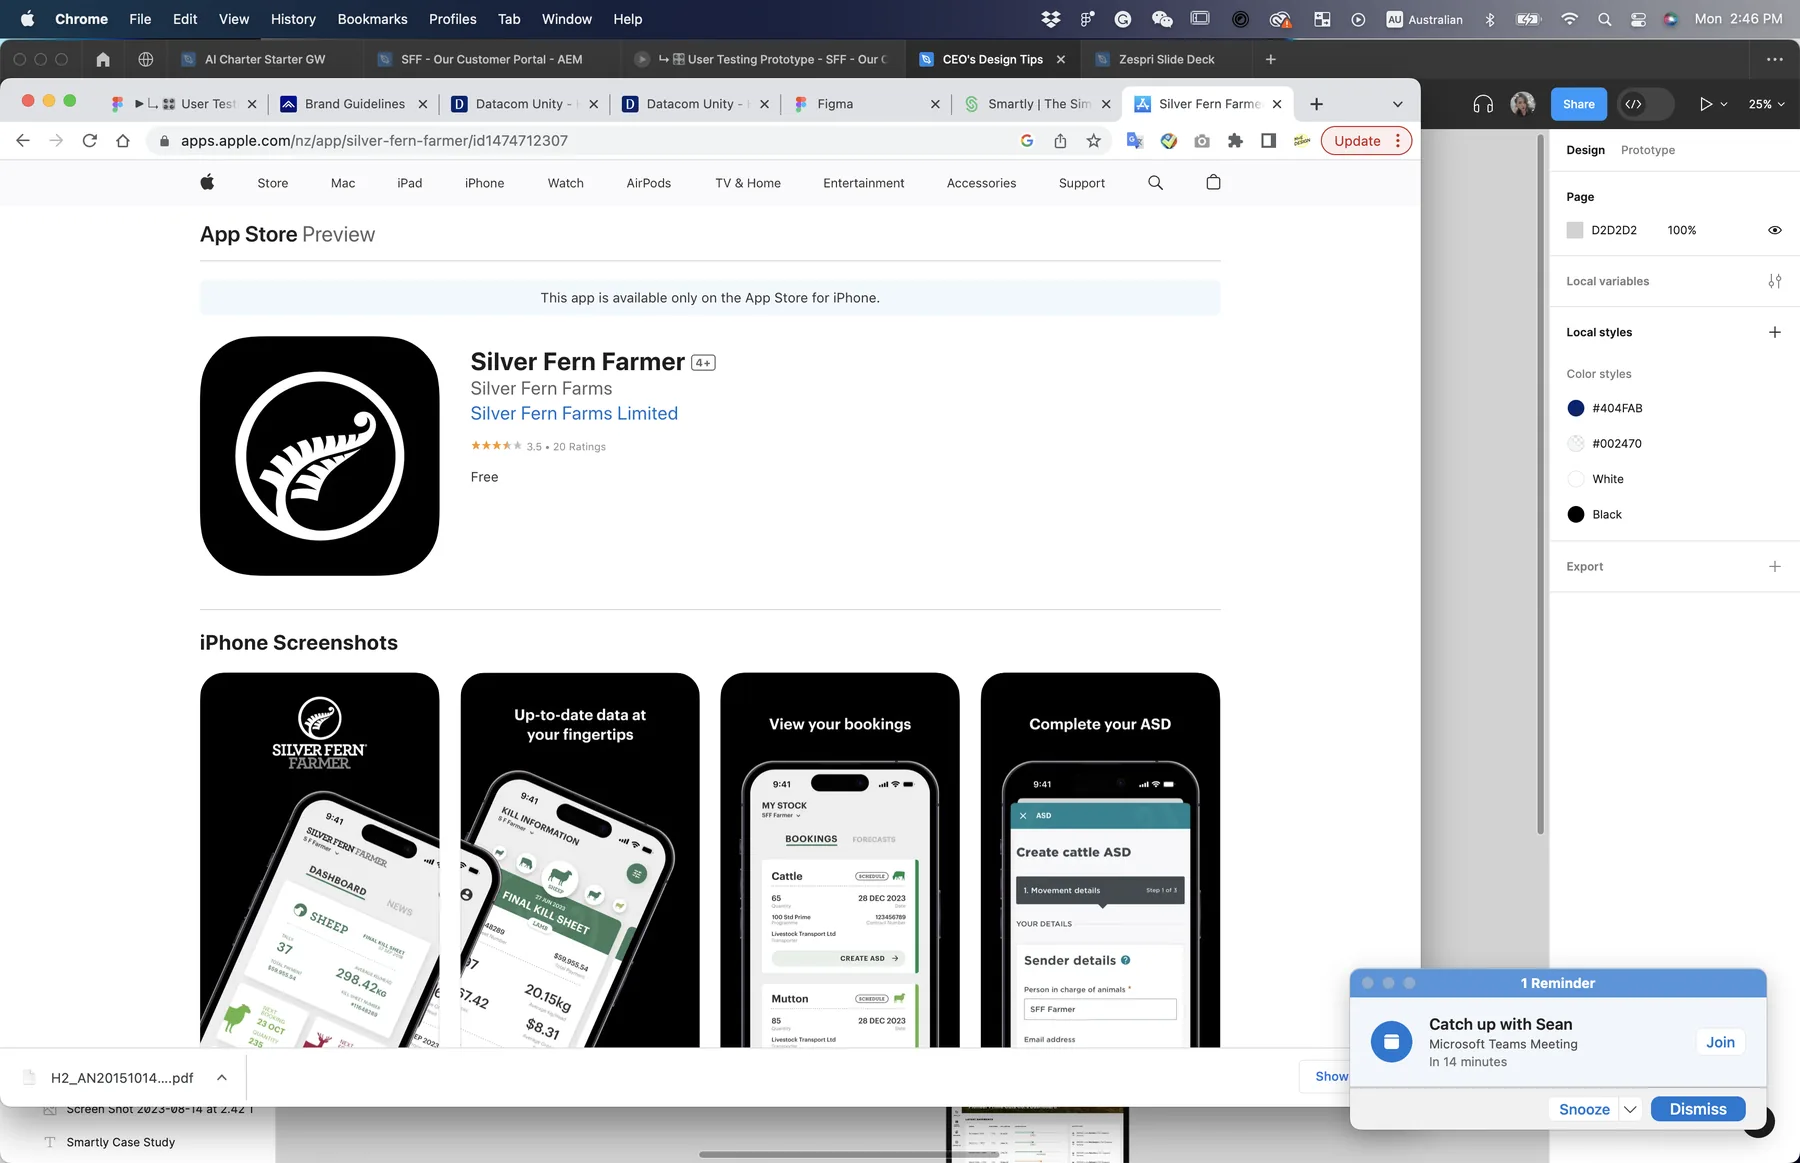1800x1163 pixels.
Task: Select iPhone in Apple navigation
Action: pyautogui.click(x=484, y=183)
